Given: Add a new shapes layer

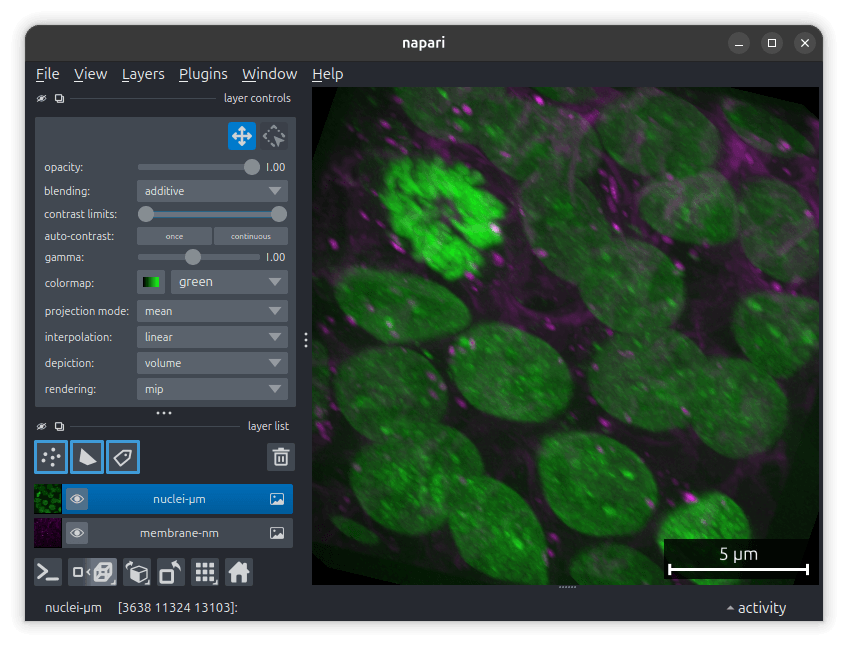Looking at the screenshot, I should (87, 457).
